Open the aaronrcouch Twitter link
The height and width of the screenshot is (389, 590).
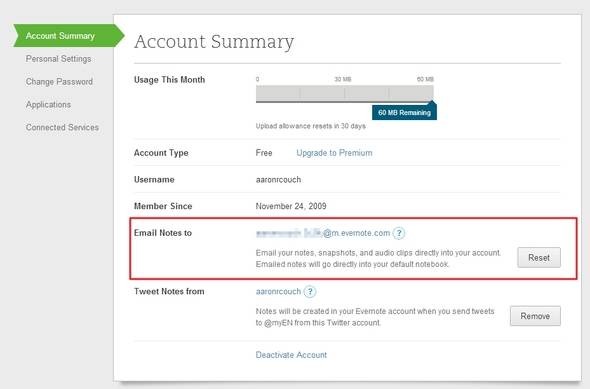tap(278, 292)
